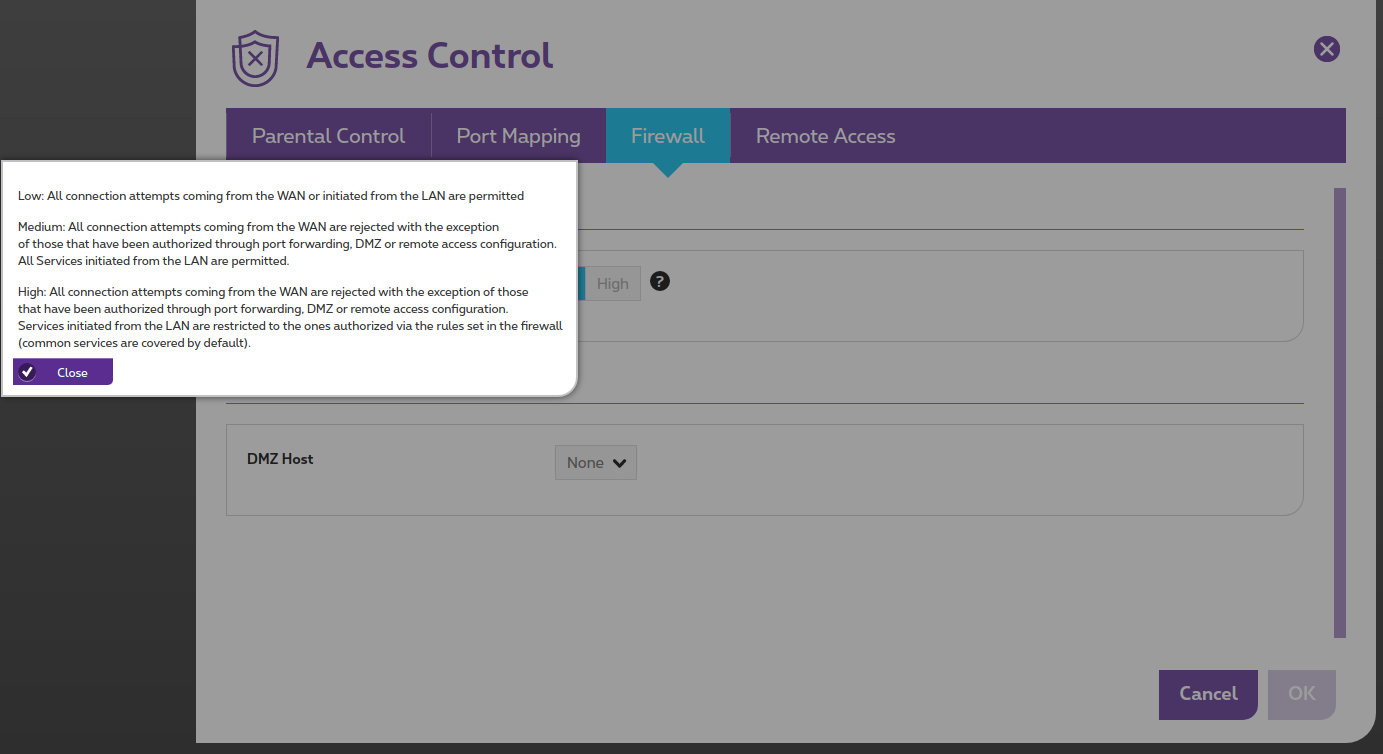
Task: Click the DMZ Host dropdown chevron arrow
Action: (619, 463)
